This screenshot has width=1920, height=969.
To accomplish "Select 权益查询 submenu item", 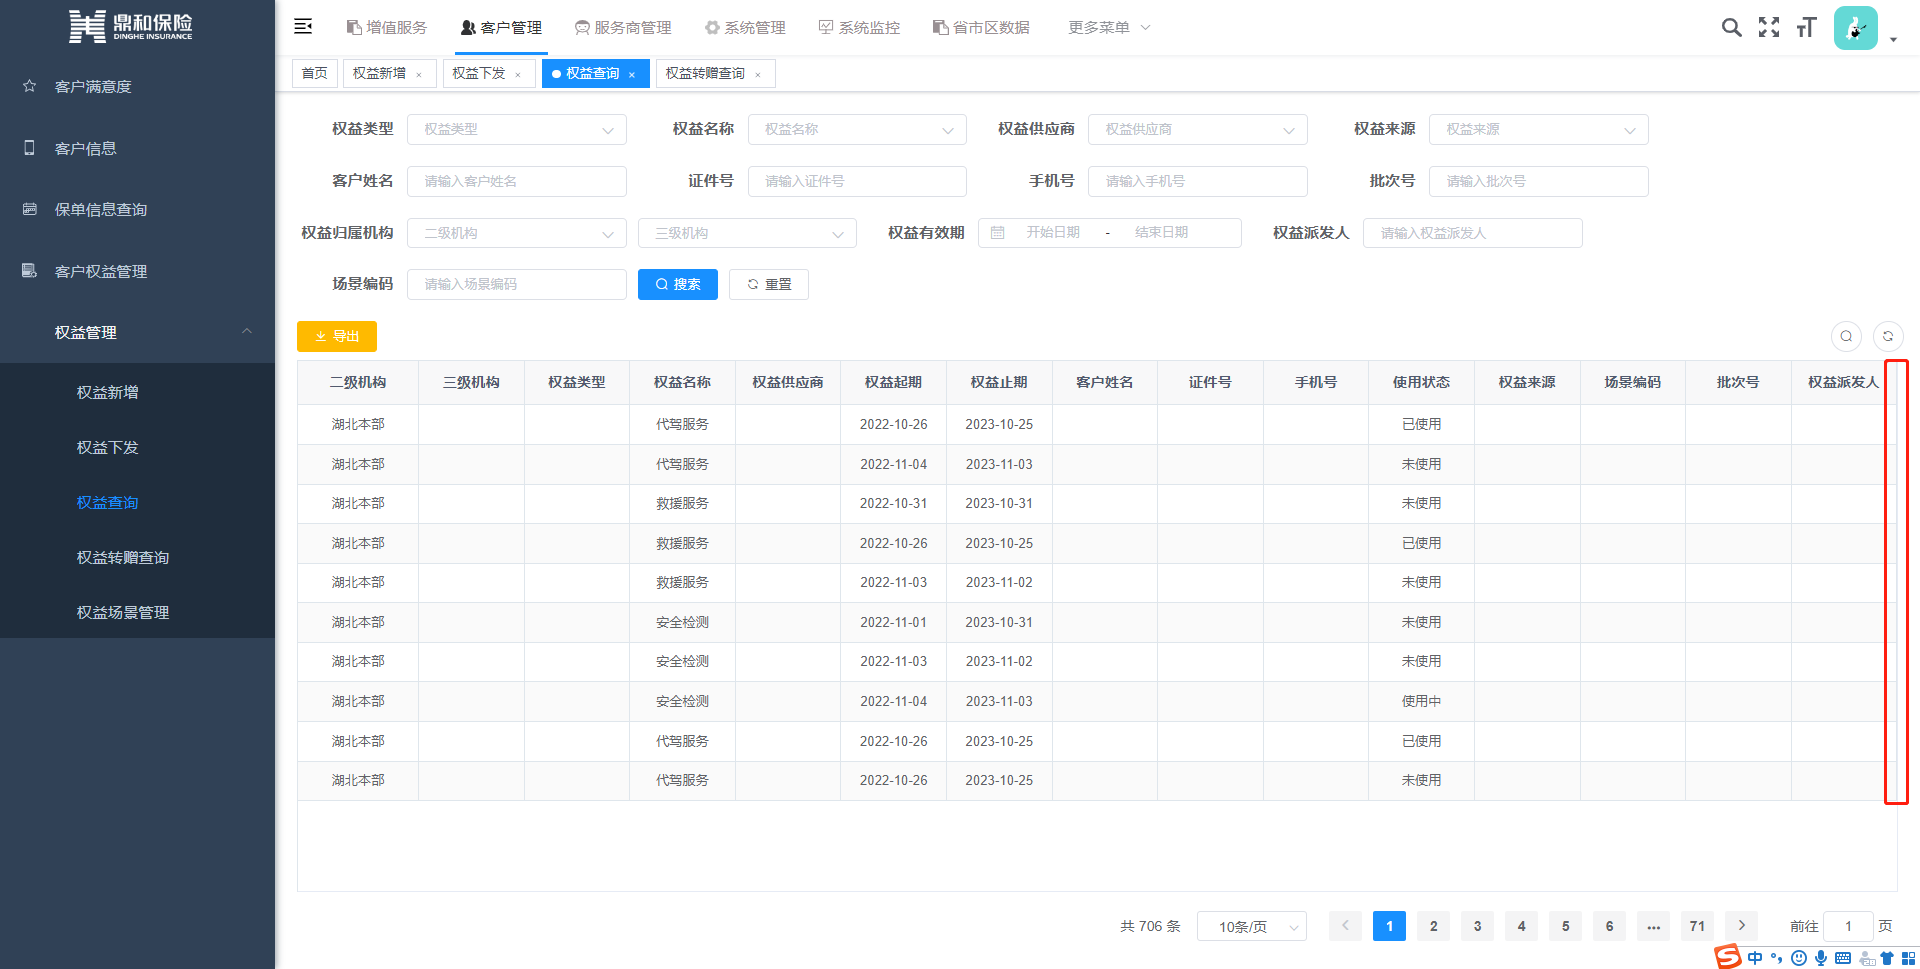I will [x=137, y=502].
